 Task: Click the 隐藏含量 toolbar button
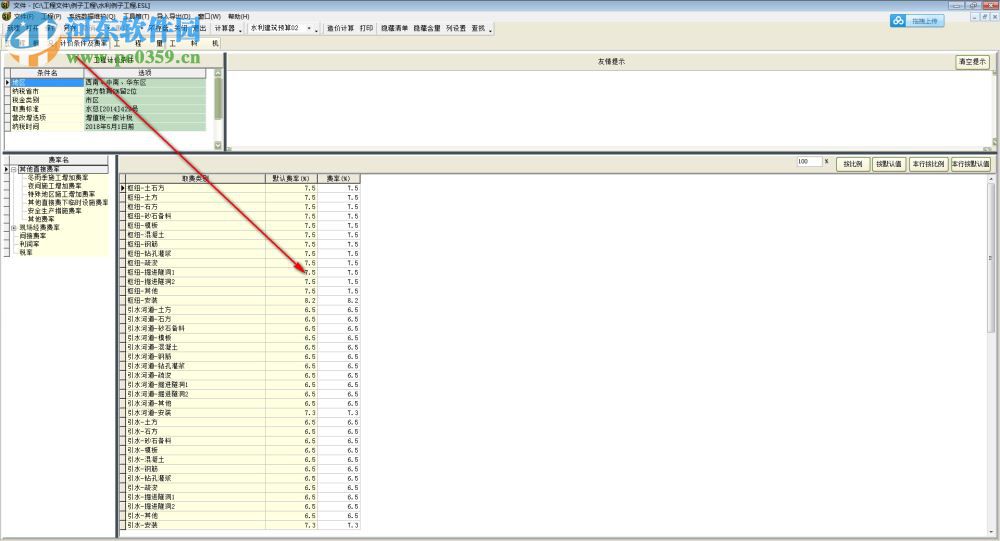[x=427, y=29]
